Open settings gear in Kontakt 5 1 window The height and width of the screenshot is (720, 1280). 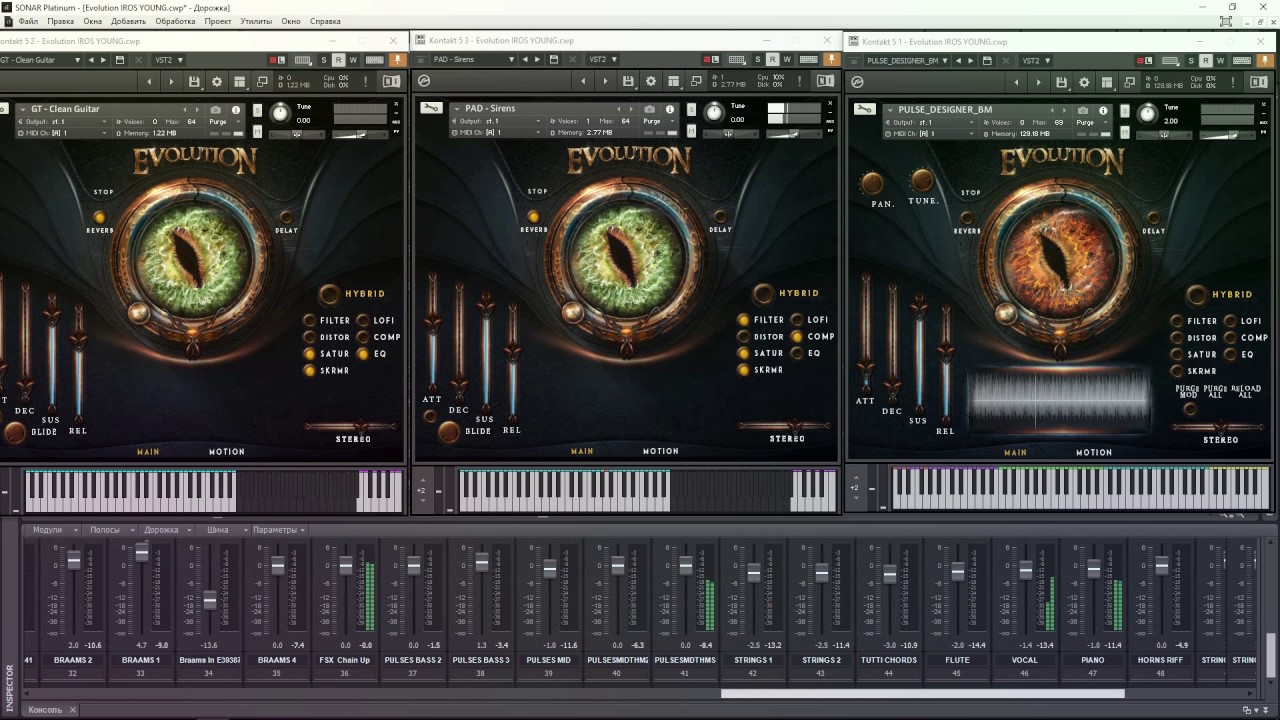1085,81
